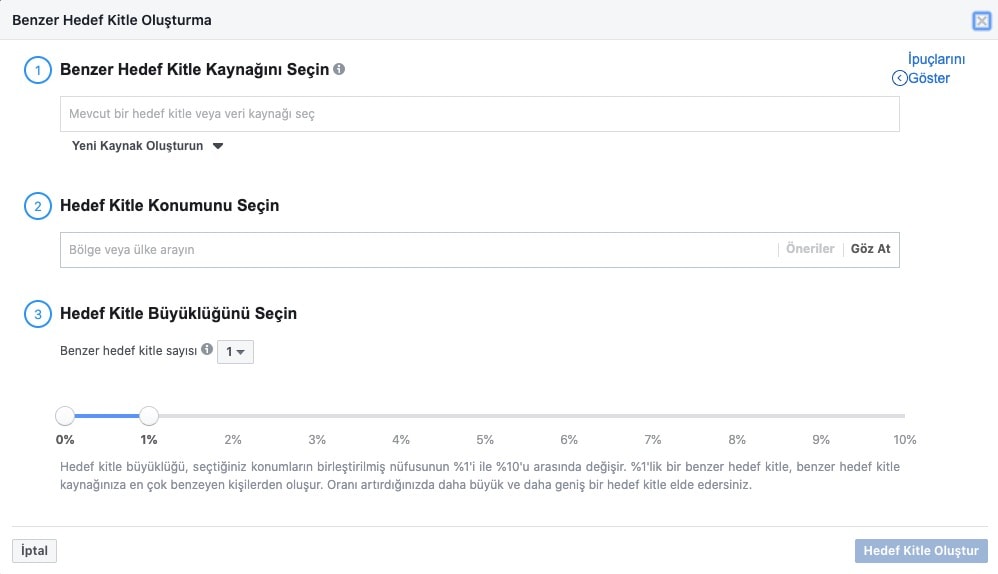Click İptal to cancel
Image resolution: width=998 pixels, height=574 pixels.
tap(34, 550)
